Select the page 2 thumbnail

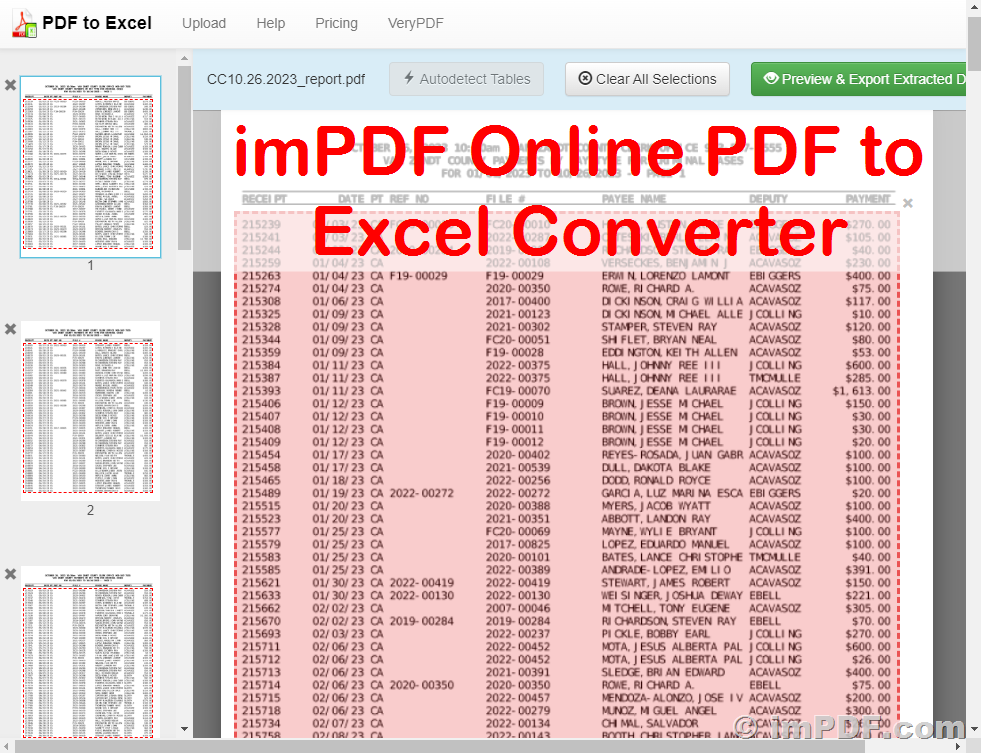(x=90, y=411)
